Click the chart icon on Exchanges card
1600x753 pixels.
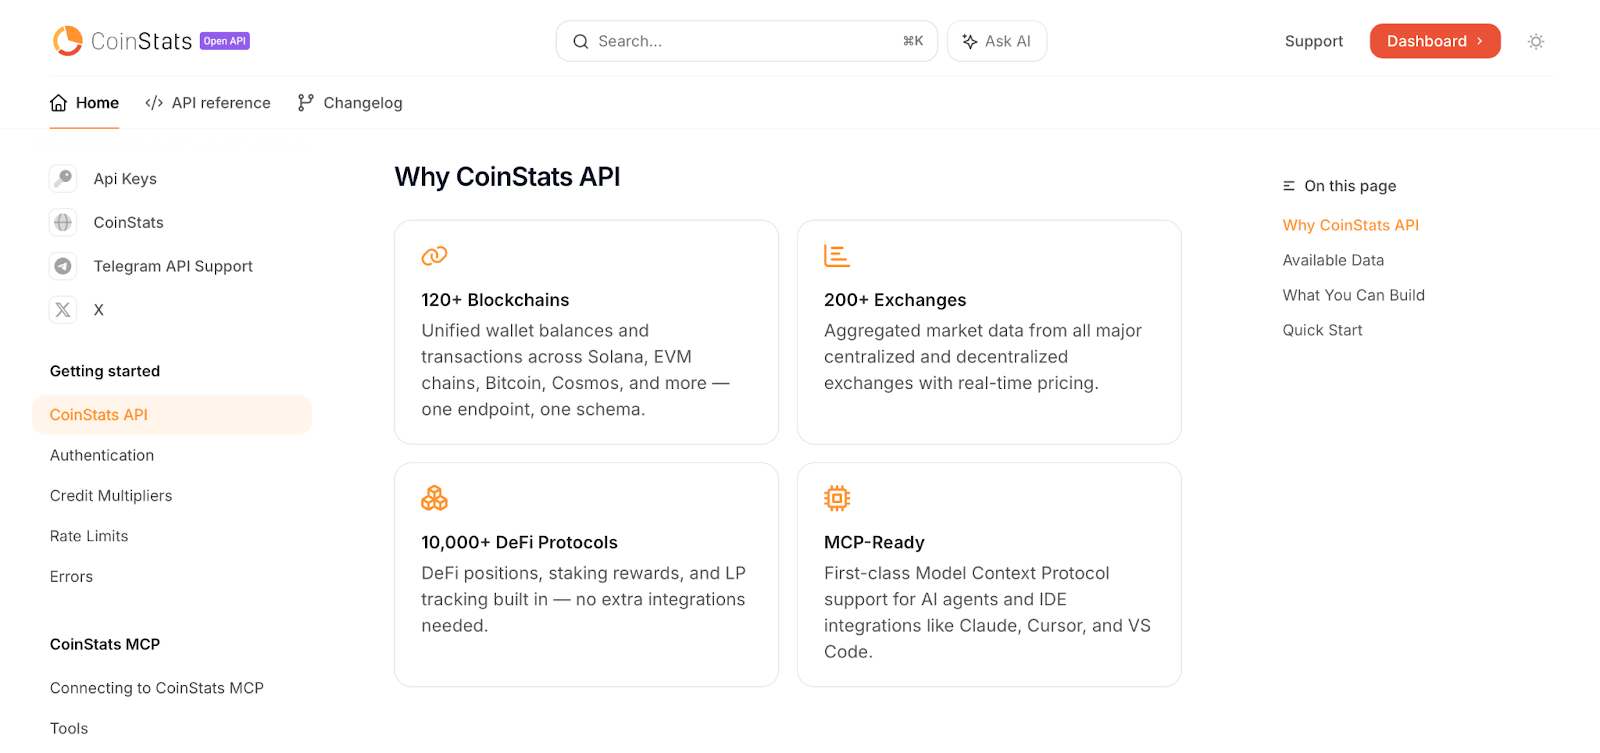pos(837,256)
